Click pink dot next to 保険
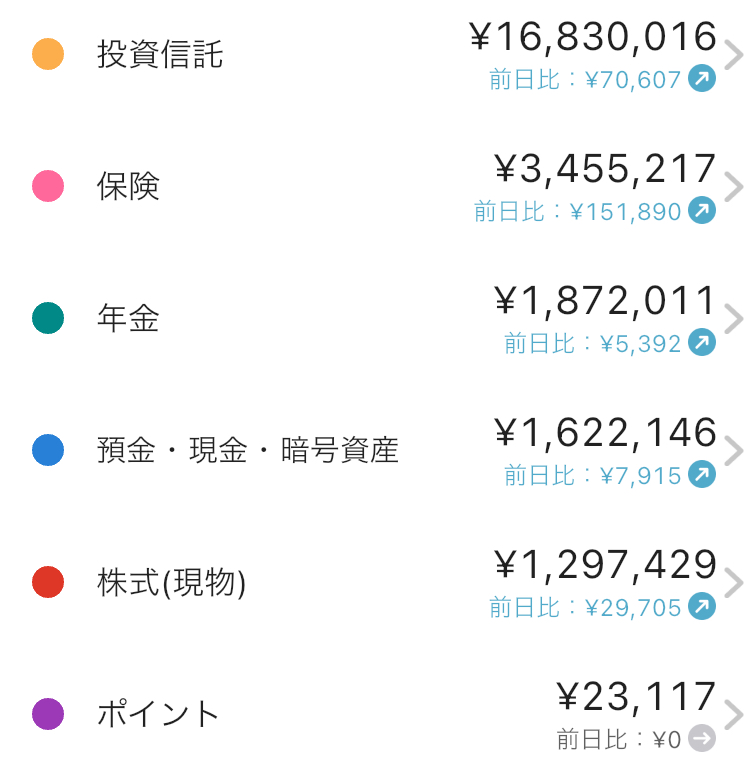This screenshot has height=772, width=750. tap(48, 186)
